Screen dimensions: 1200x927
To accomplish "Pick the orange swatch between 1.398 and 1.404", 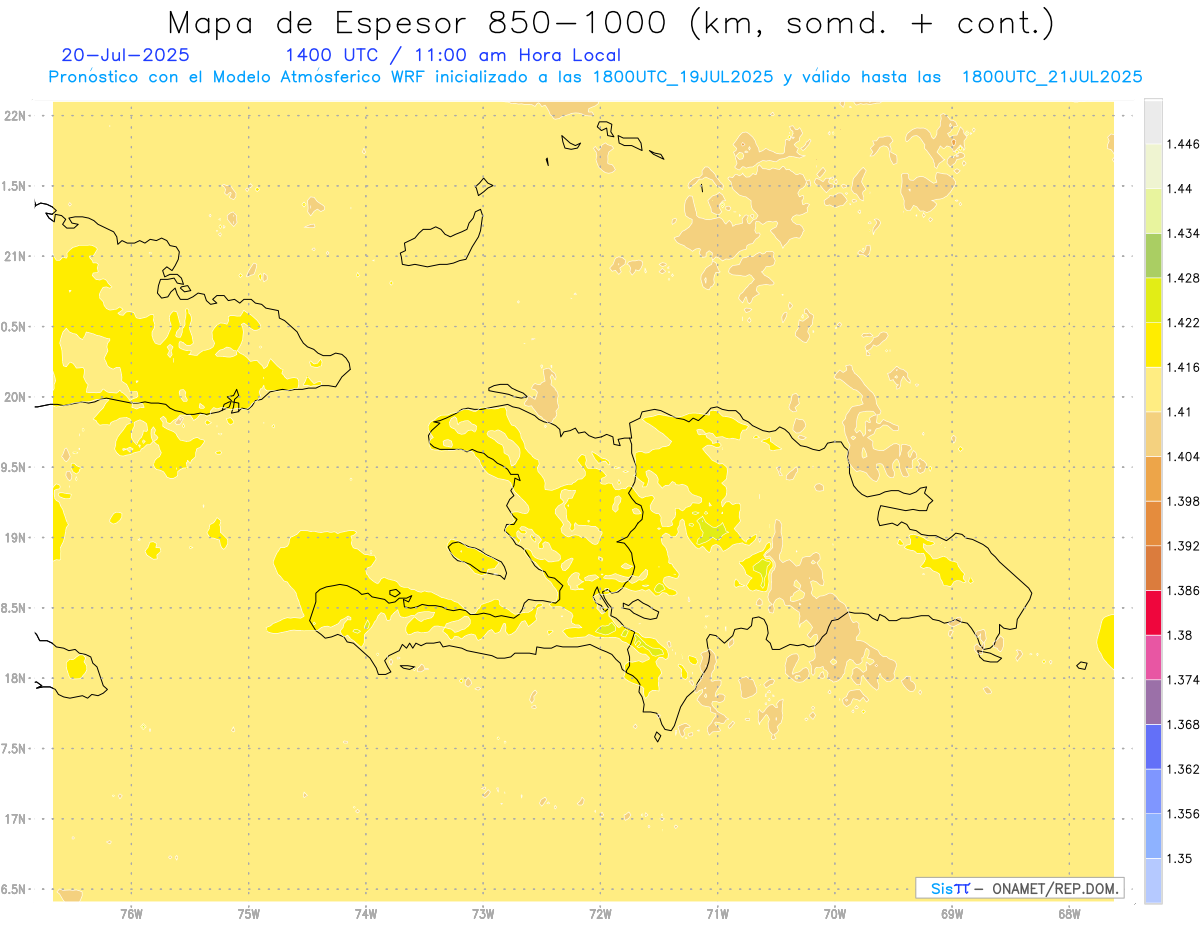I will click(x=1153, y=479).
